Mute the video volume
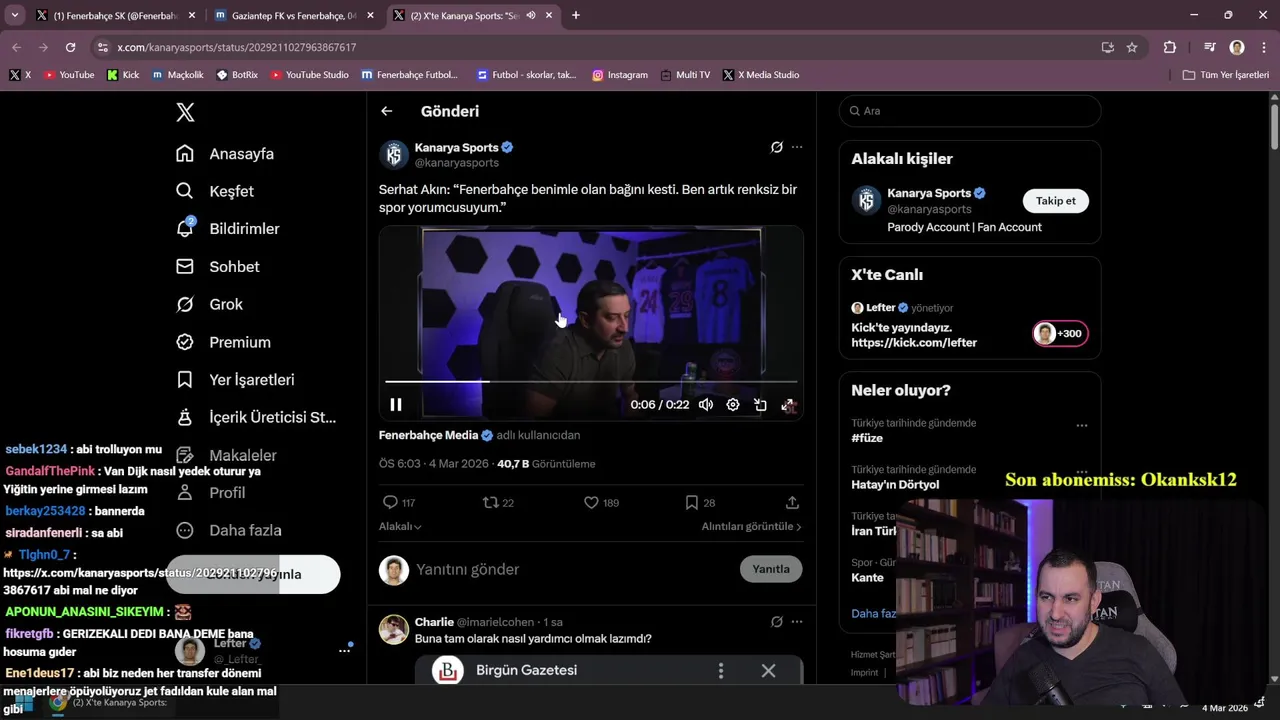Screen dimensions: 1280x720 click(706, 405)
